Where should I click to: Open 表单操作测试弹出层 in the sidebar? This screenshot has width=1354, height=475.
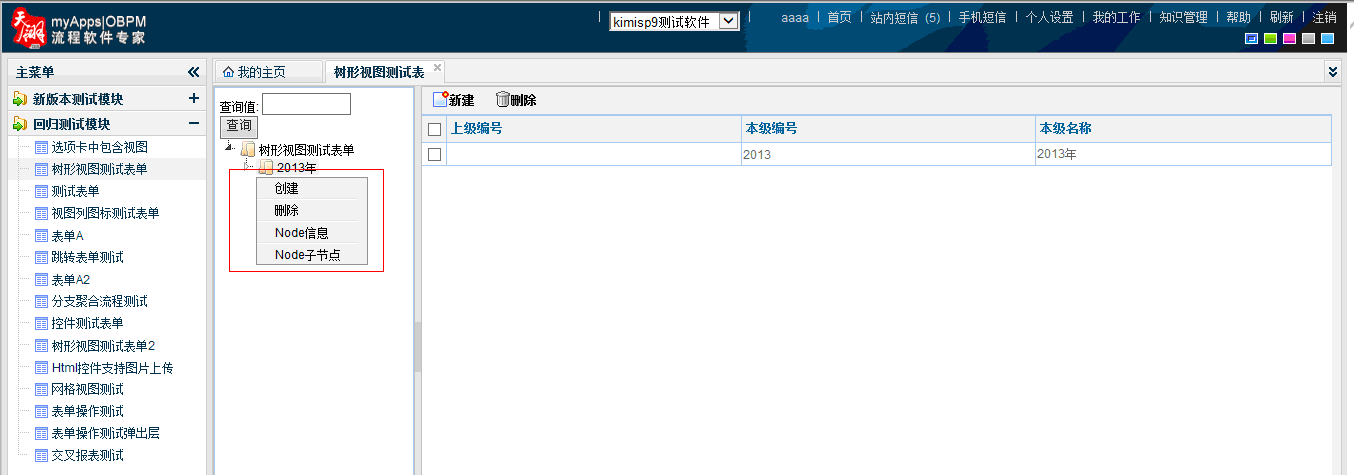coord(105,433)
